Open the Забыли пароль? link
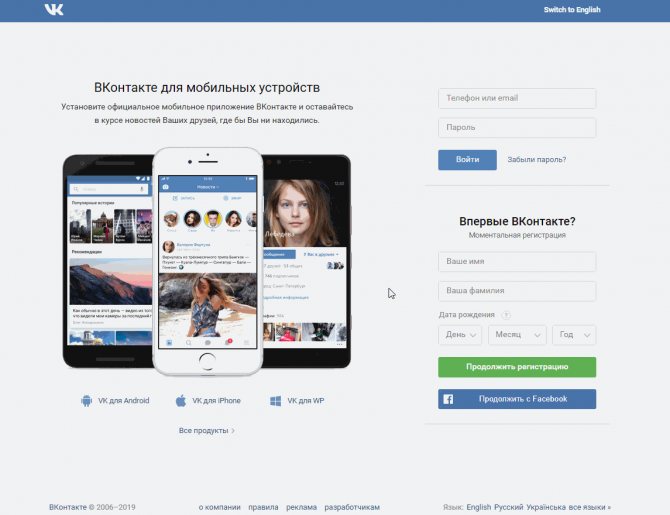The image size is (670, 515). [x=537, y=160]
